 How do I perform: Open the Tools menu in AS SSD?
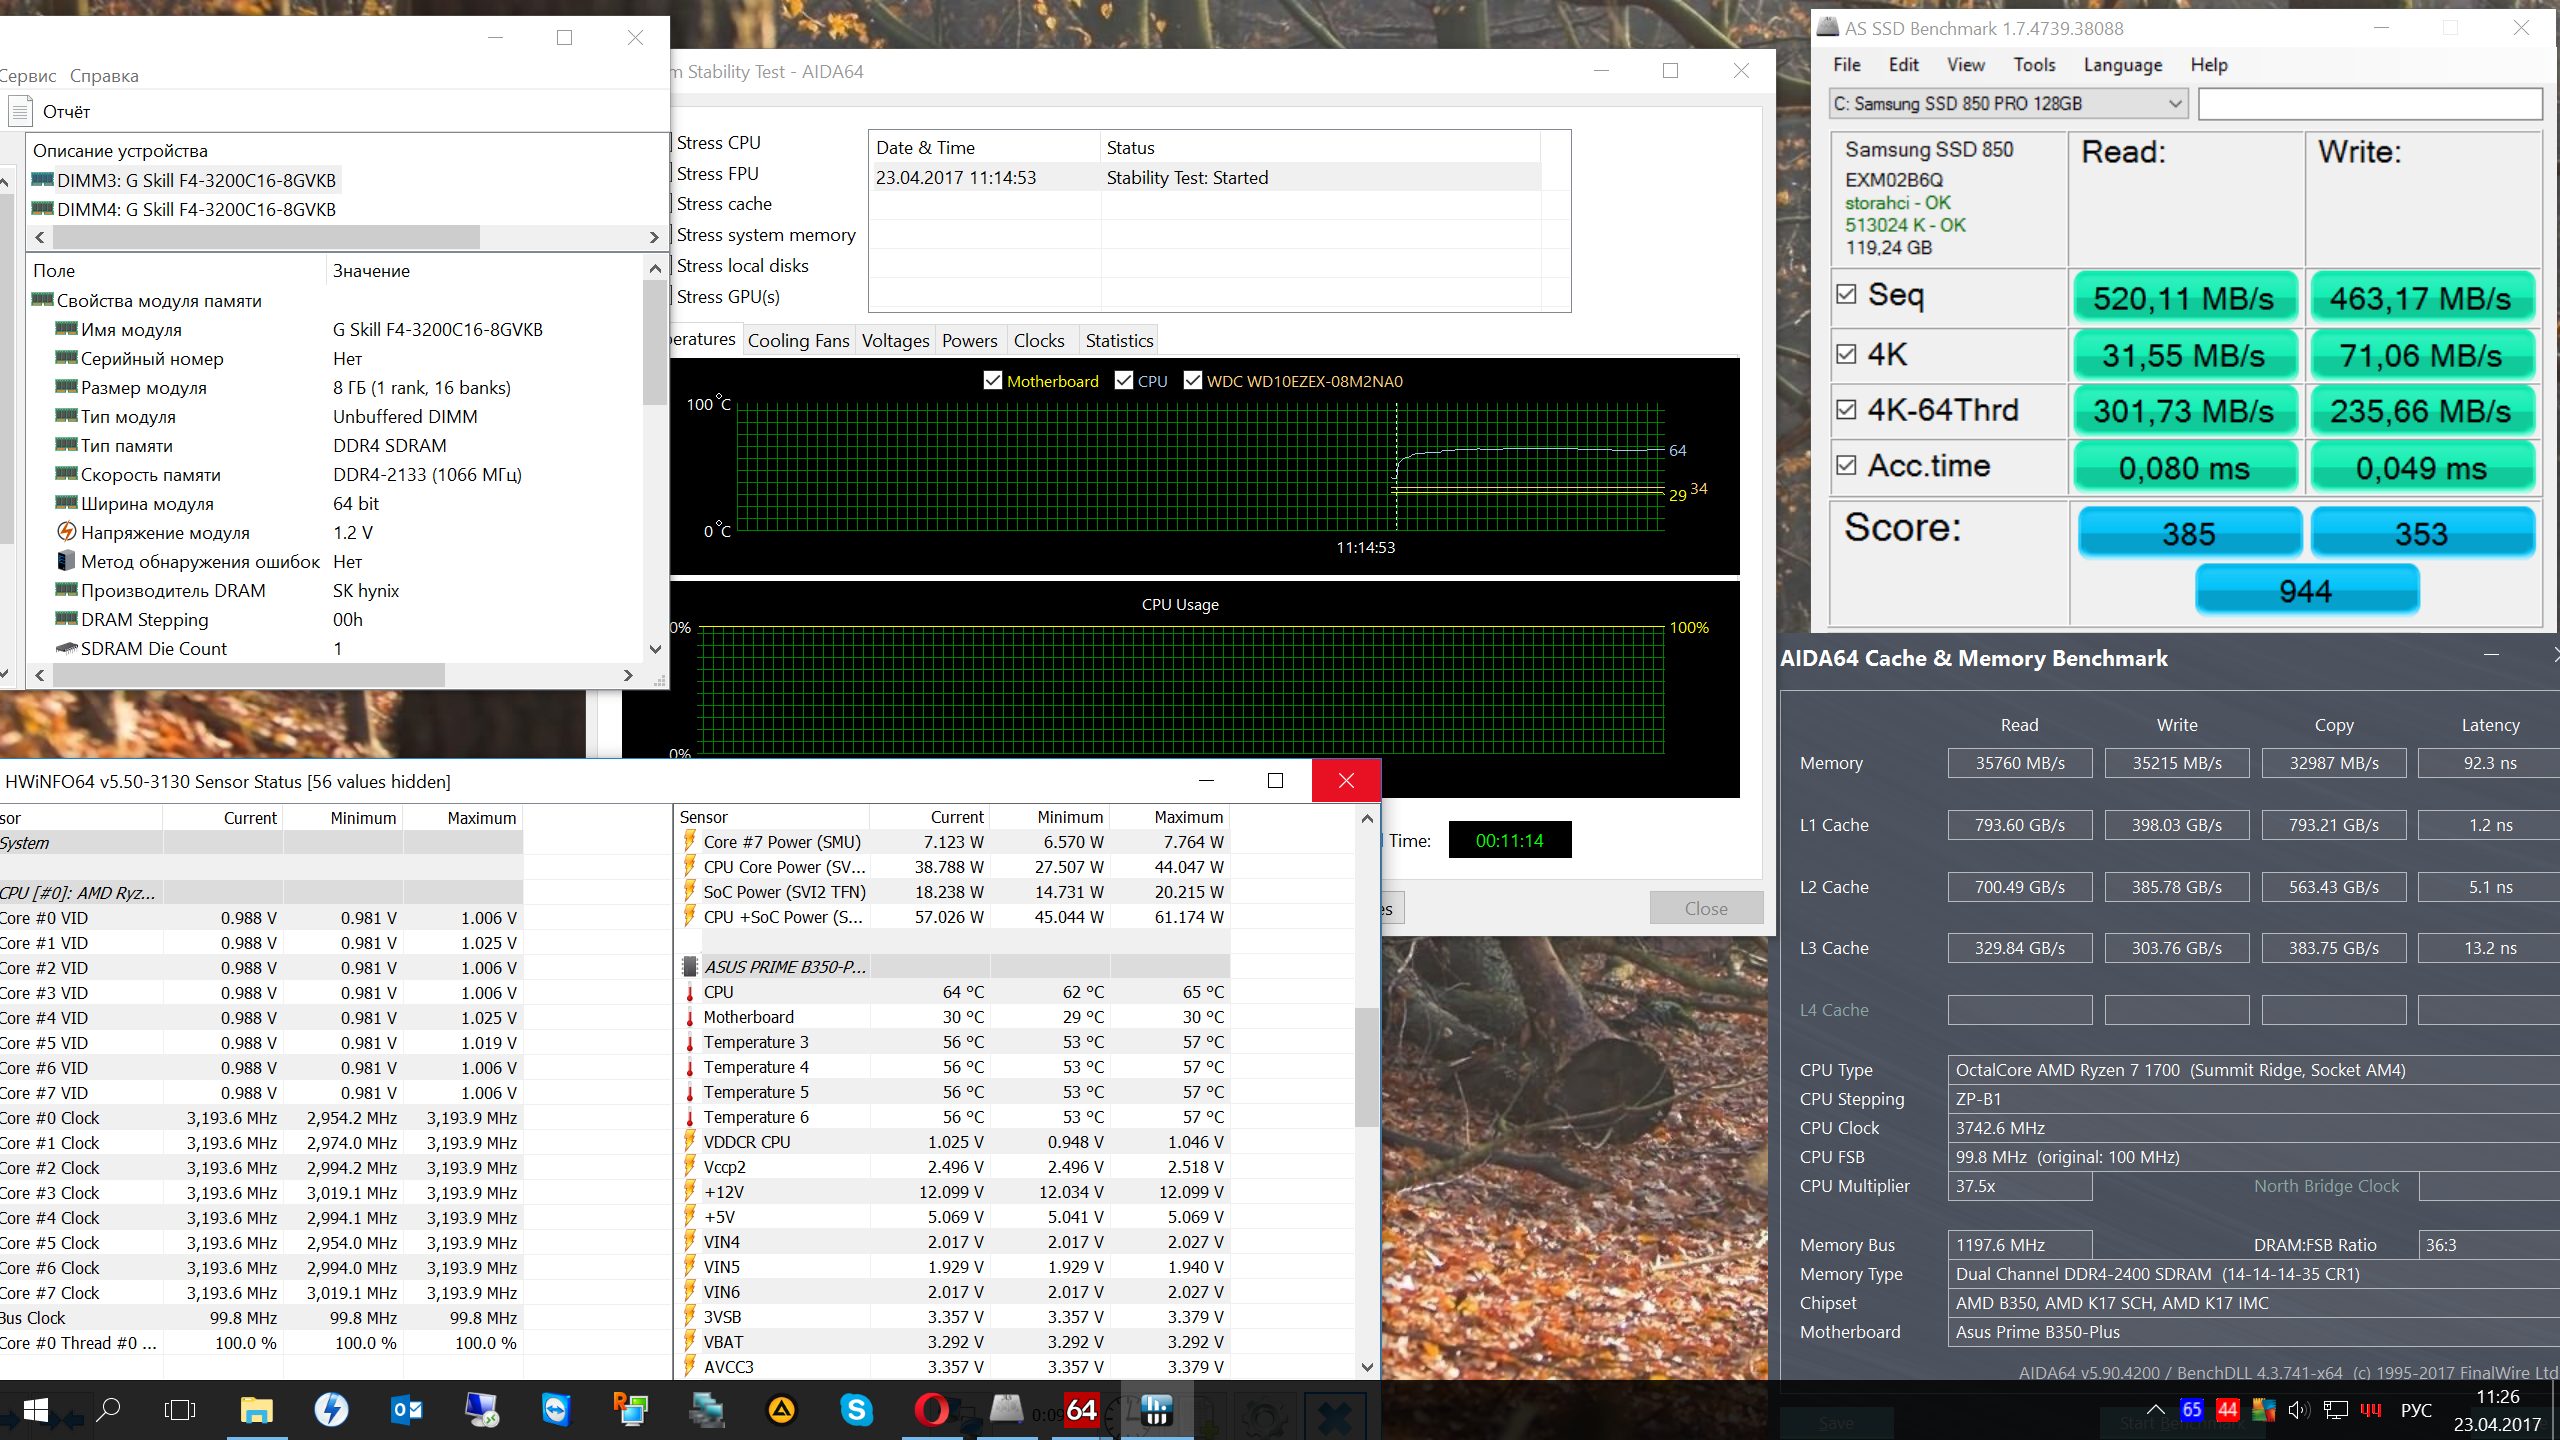coord(2033,65)
